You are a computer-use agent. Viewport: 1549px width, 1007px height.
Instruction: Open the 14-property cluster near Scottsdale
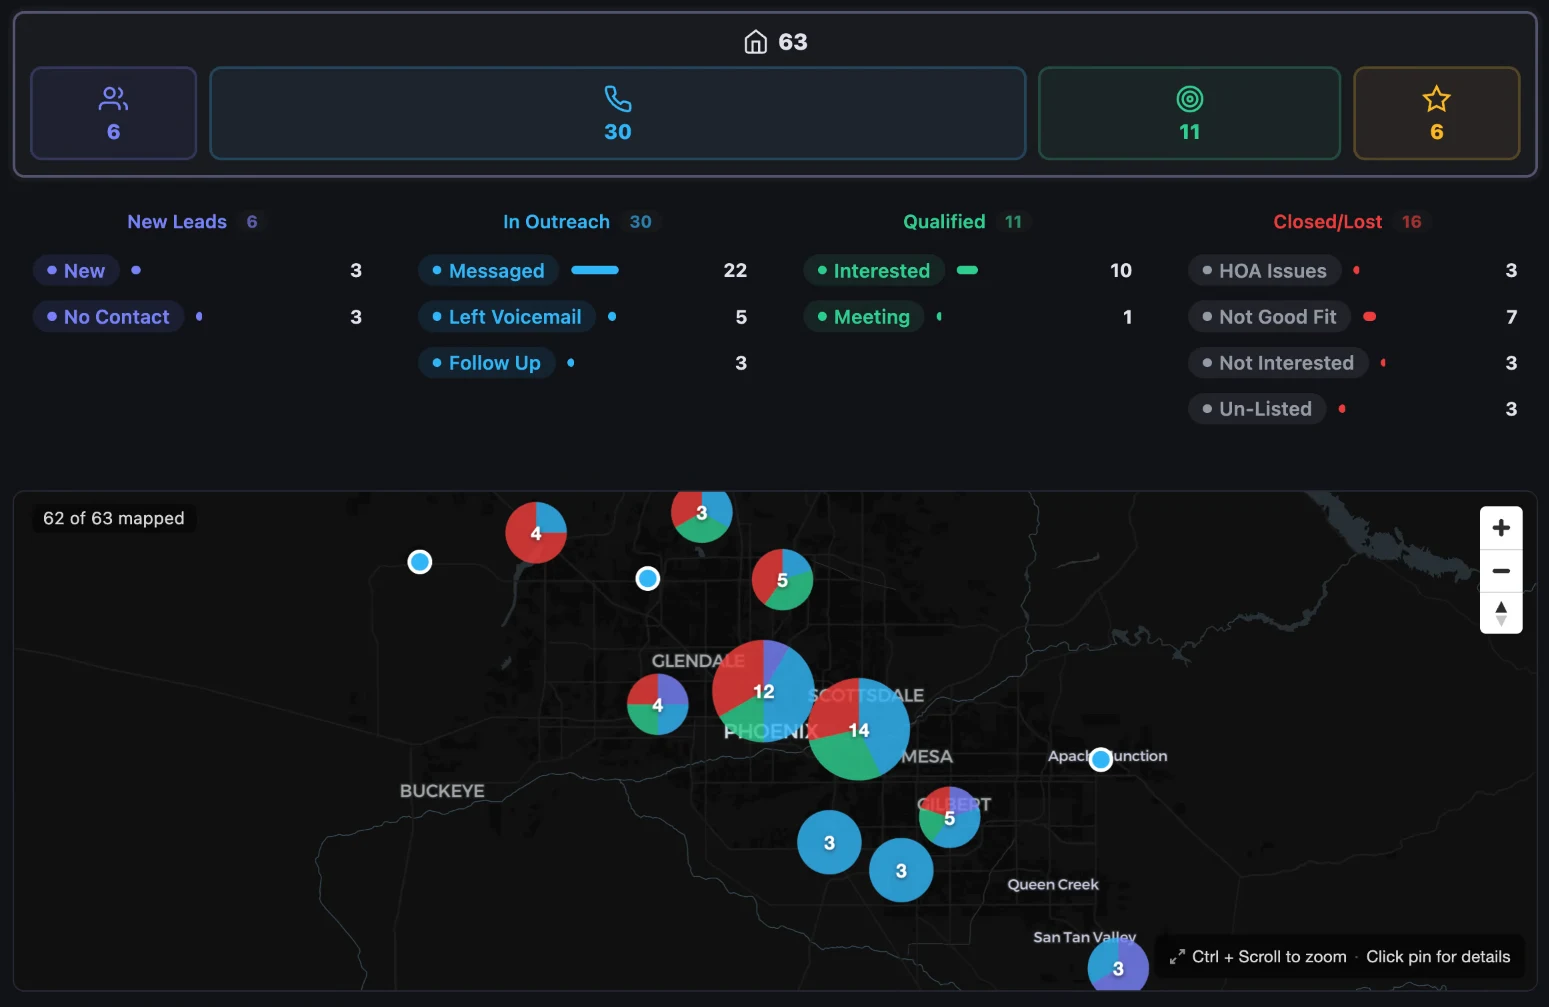(x=858, y=729)
